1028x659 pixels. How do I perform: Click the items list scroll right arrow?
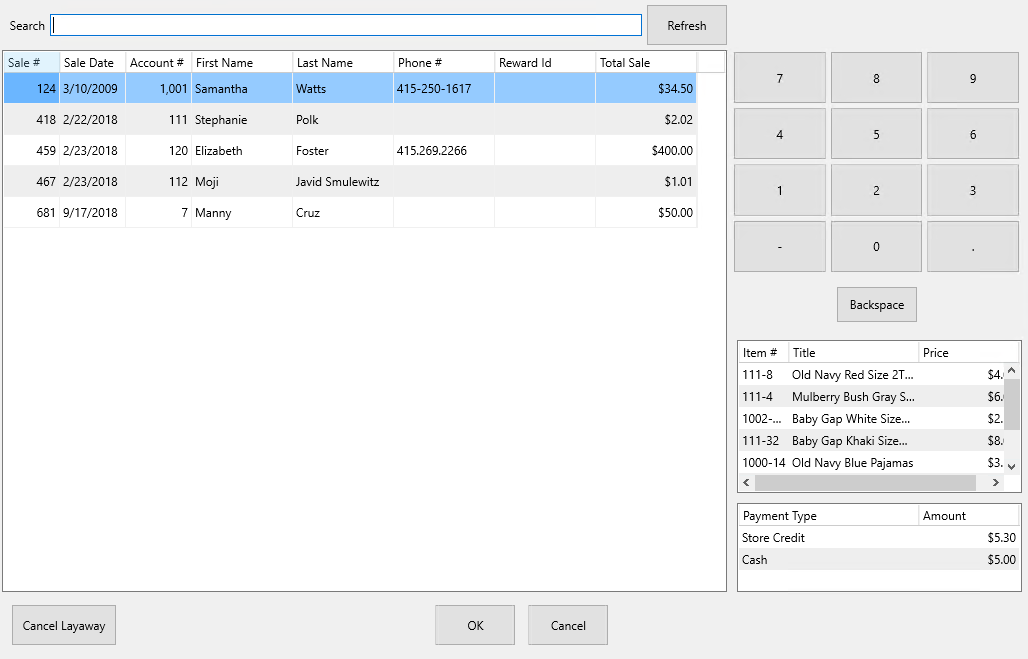995,483
